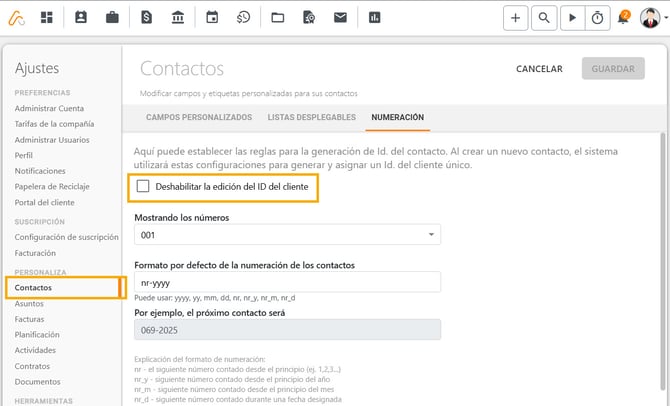Open the contacts badge icon in toolbar
This screenshot has width=670, height=406.
pyautogui.click(x=81, y=18)
